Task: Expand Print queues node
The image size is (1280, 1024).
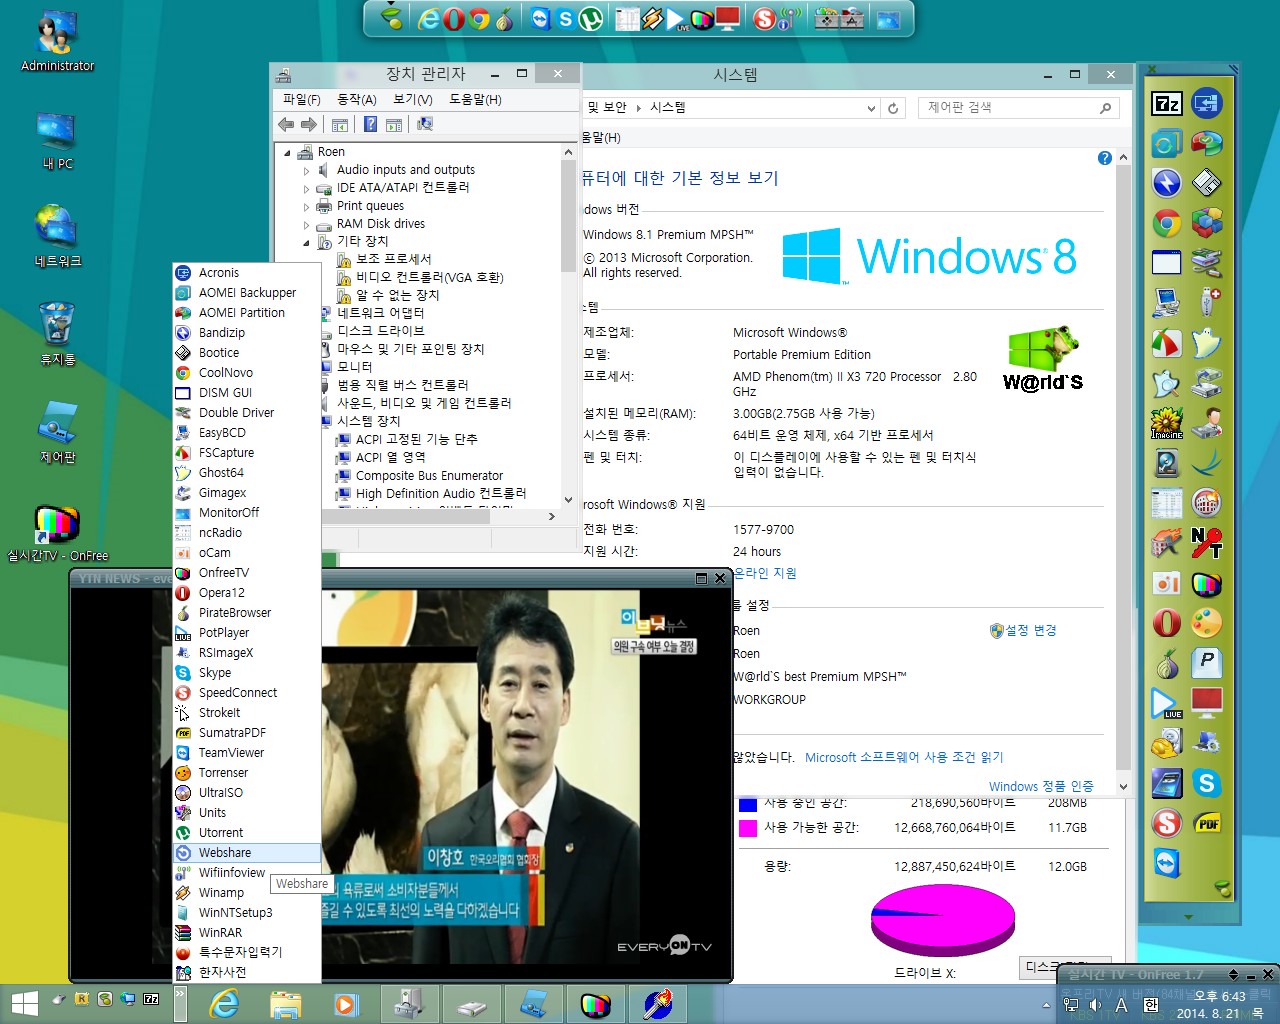Action: coord(307,207)
